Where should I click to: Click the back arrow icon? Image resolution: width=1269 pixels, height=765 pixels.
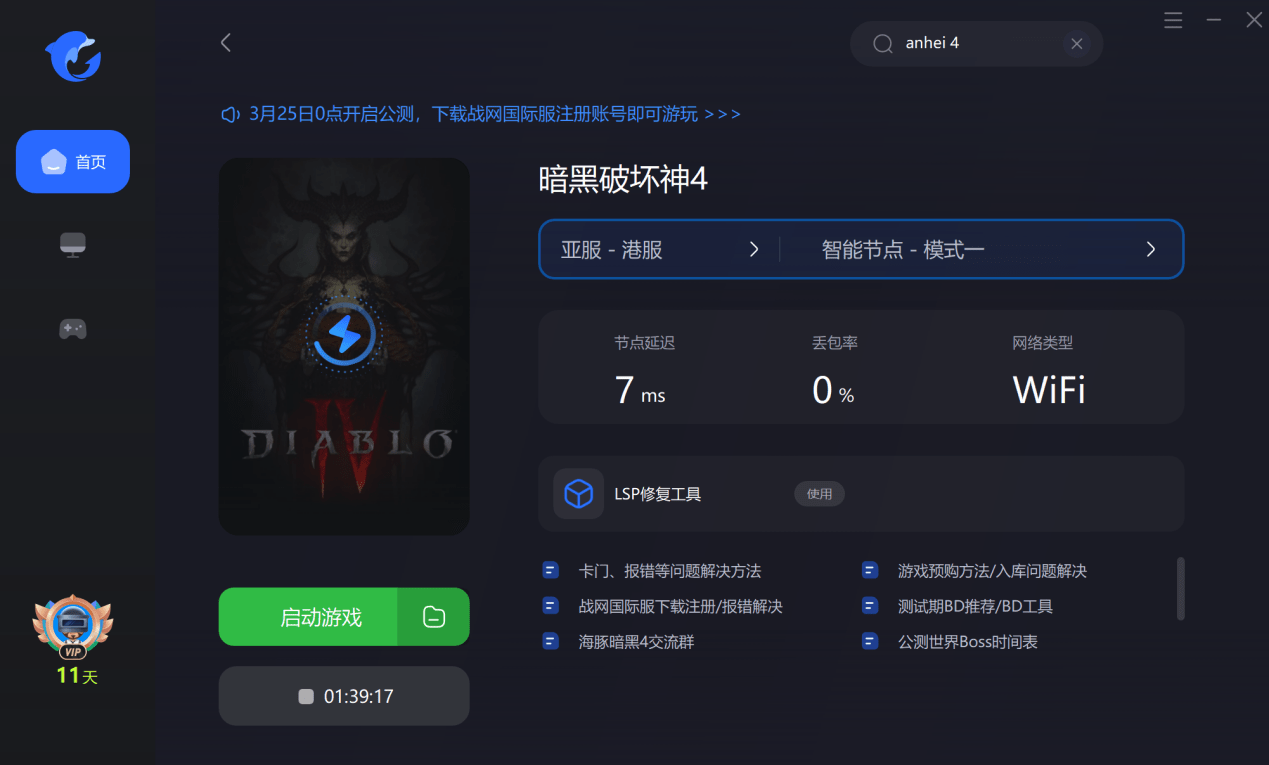pos(226,42)
